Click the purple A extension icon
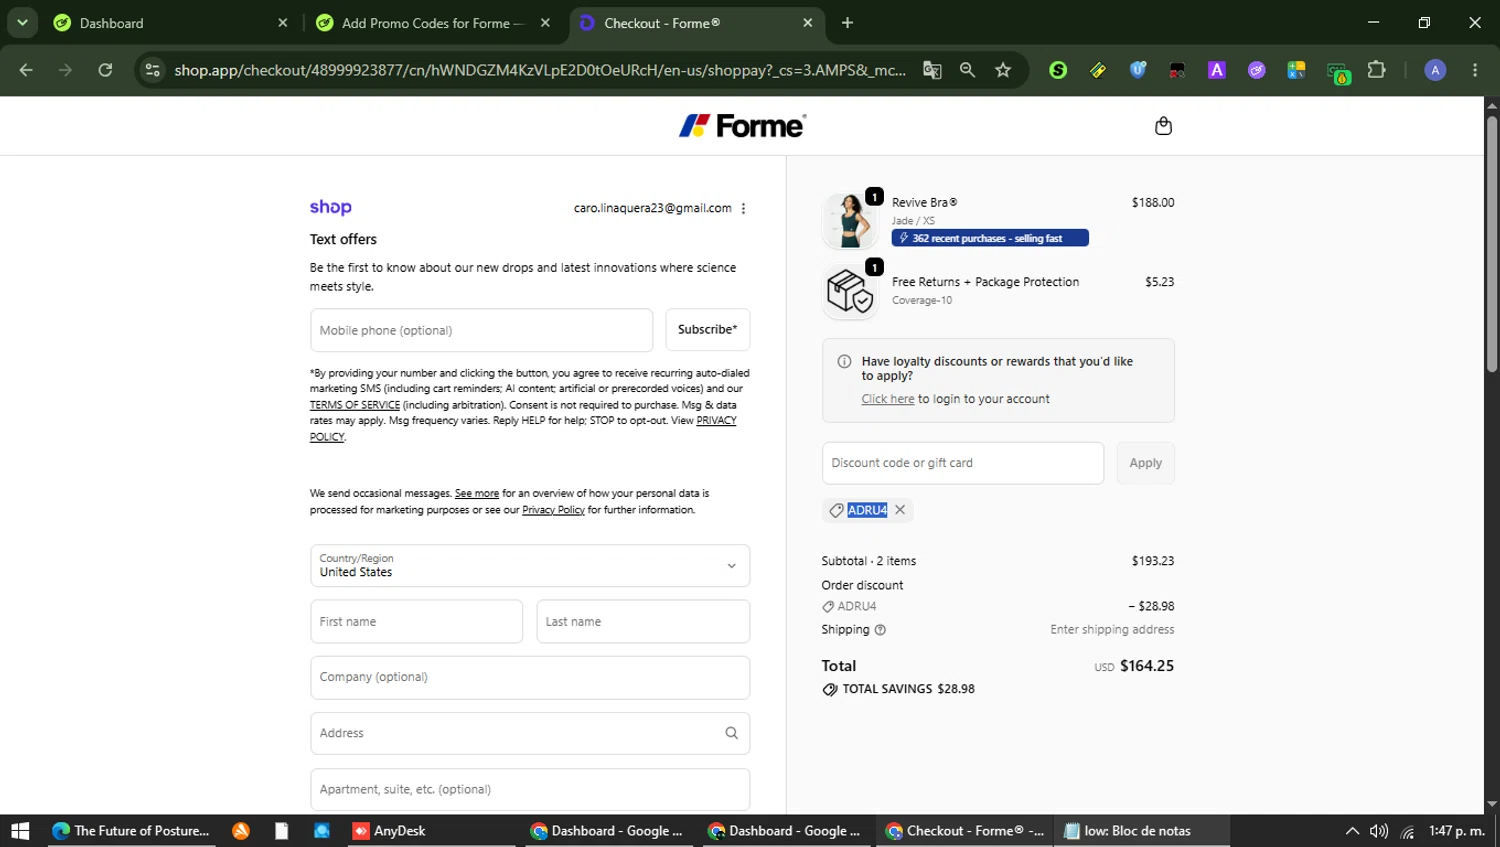The image size is (1500, 847). (x=1217, y=70)
